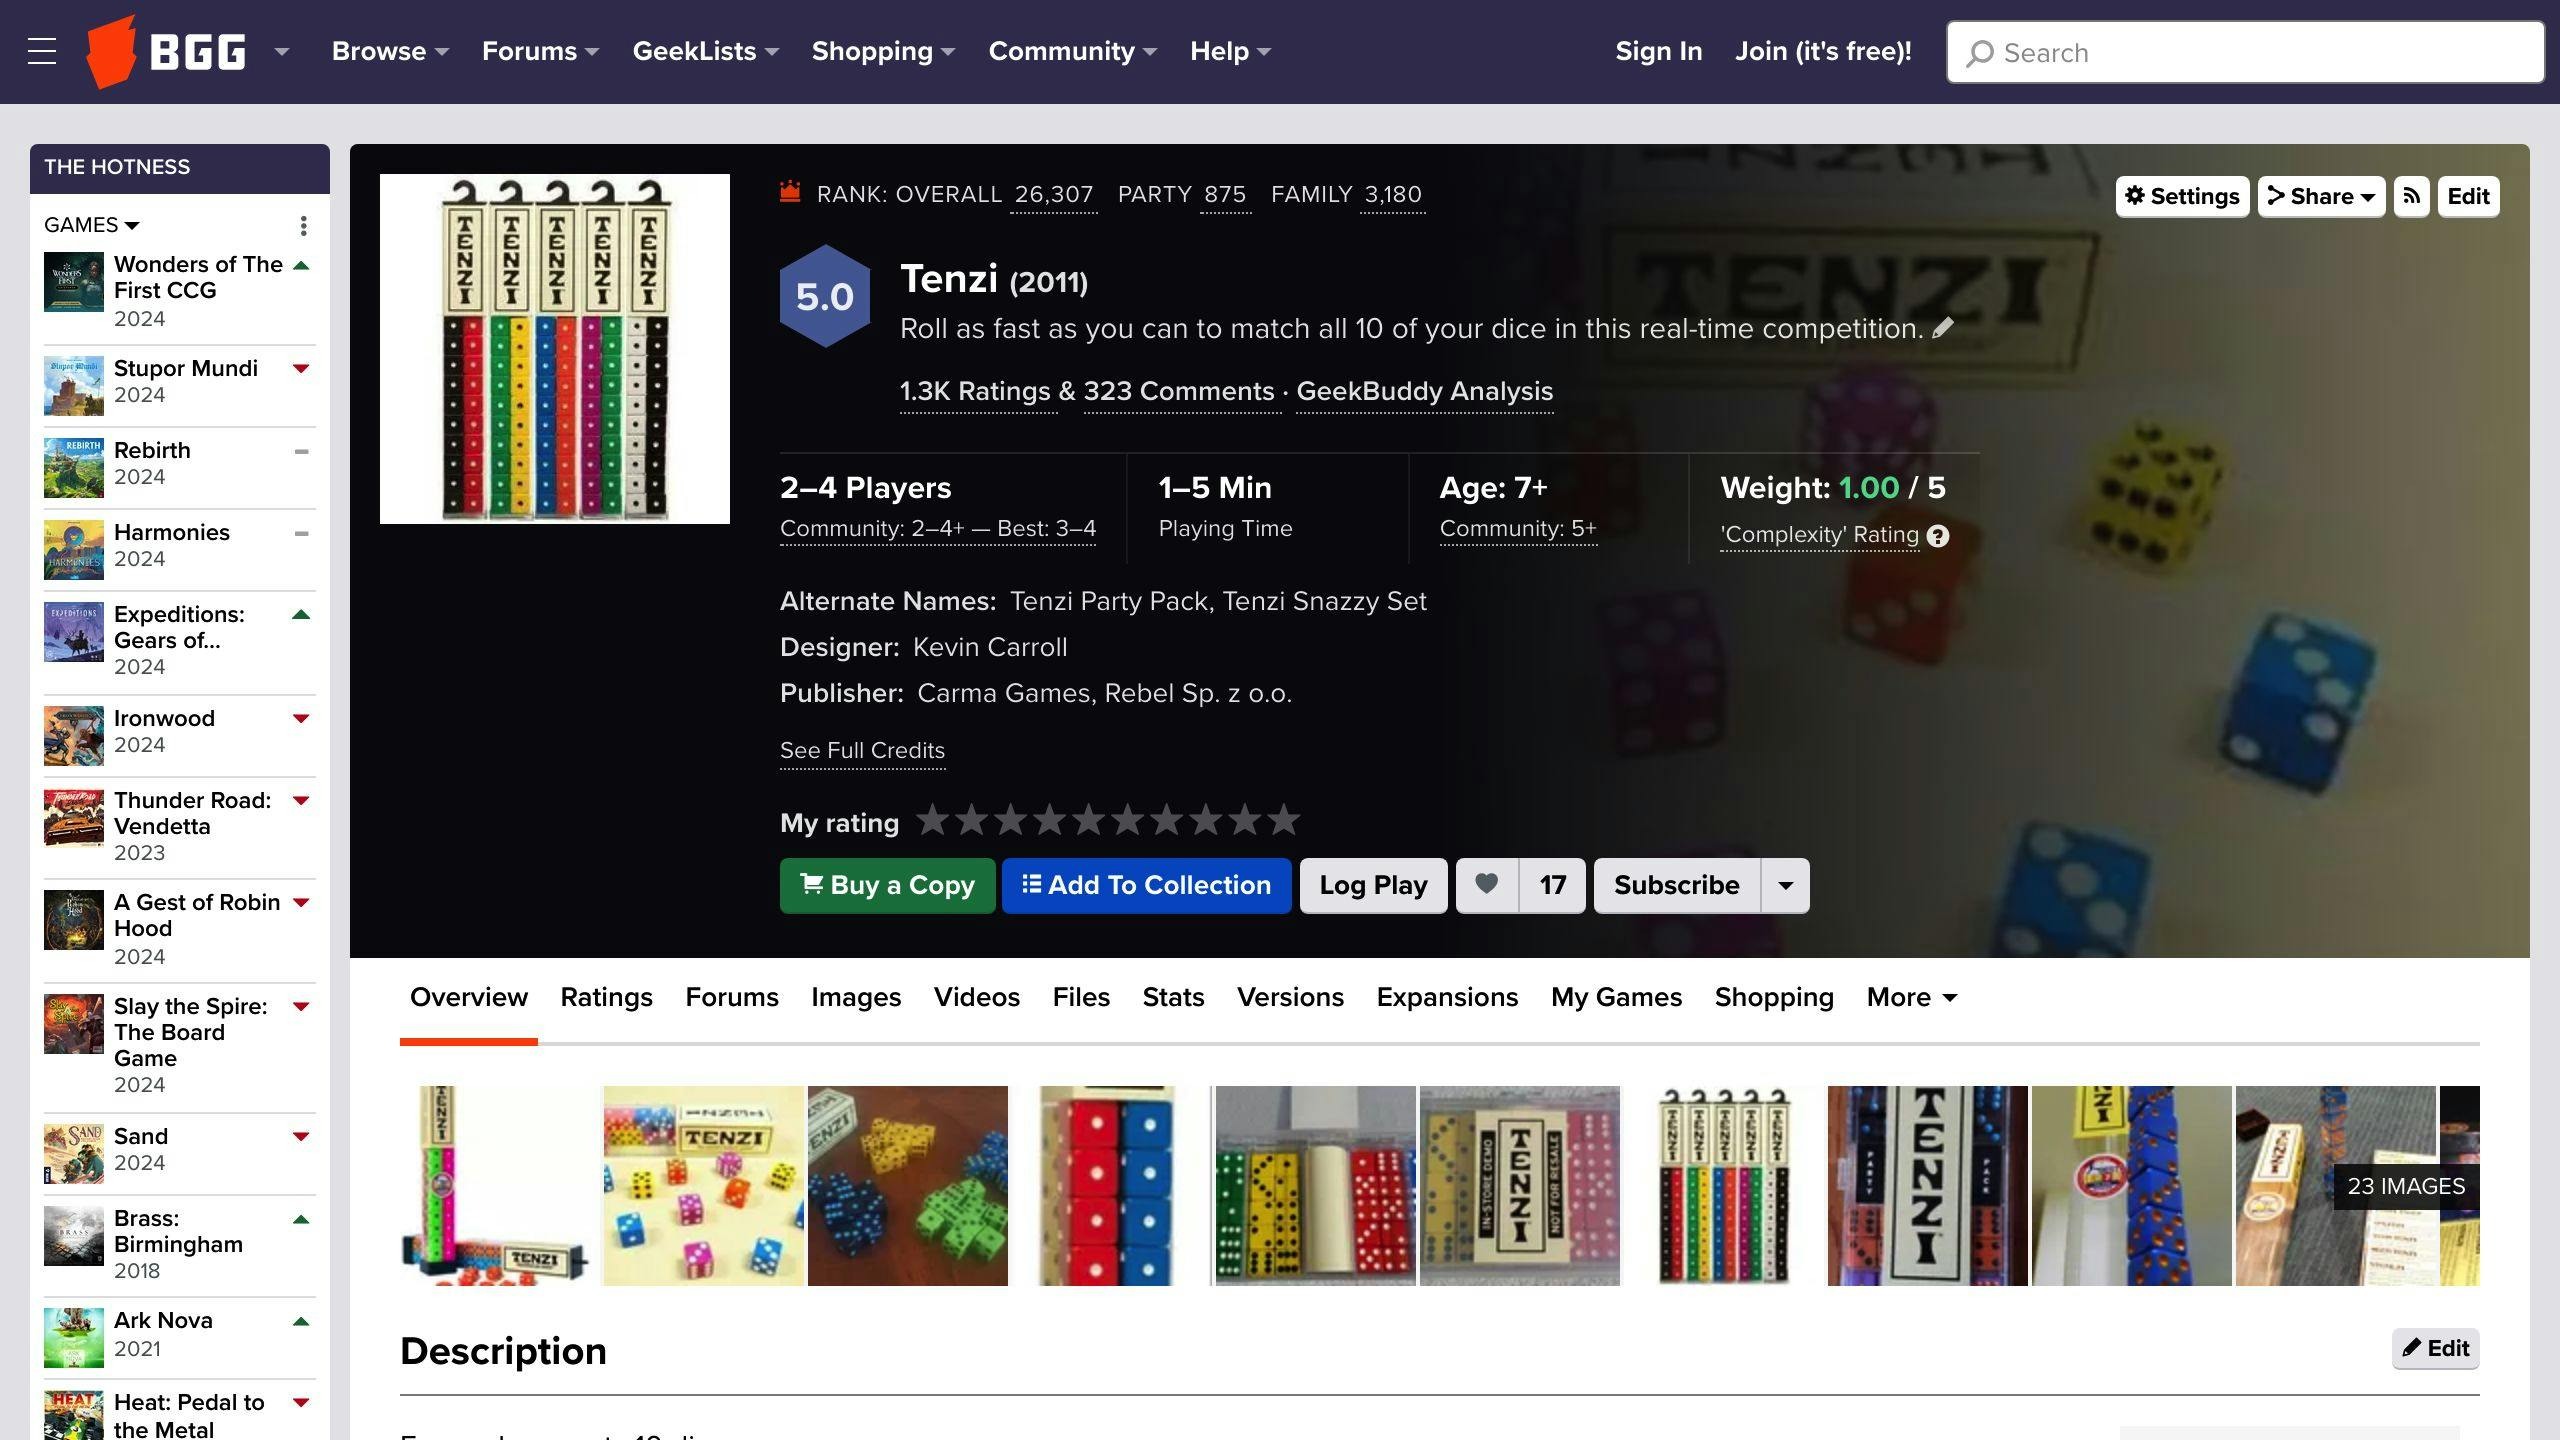The height and width of the screenshot is (1440, 2560).
Task: Open GeekBuddy Analysis
Action: click(x=1425, y=391)
